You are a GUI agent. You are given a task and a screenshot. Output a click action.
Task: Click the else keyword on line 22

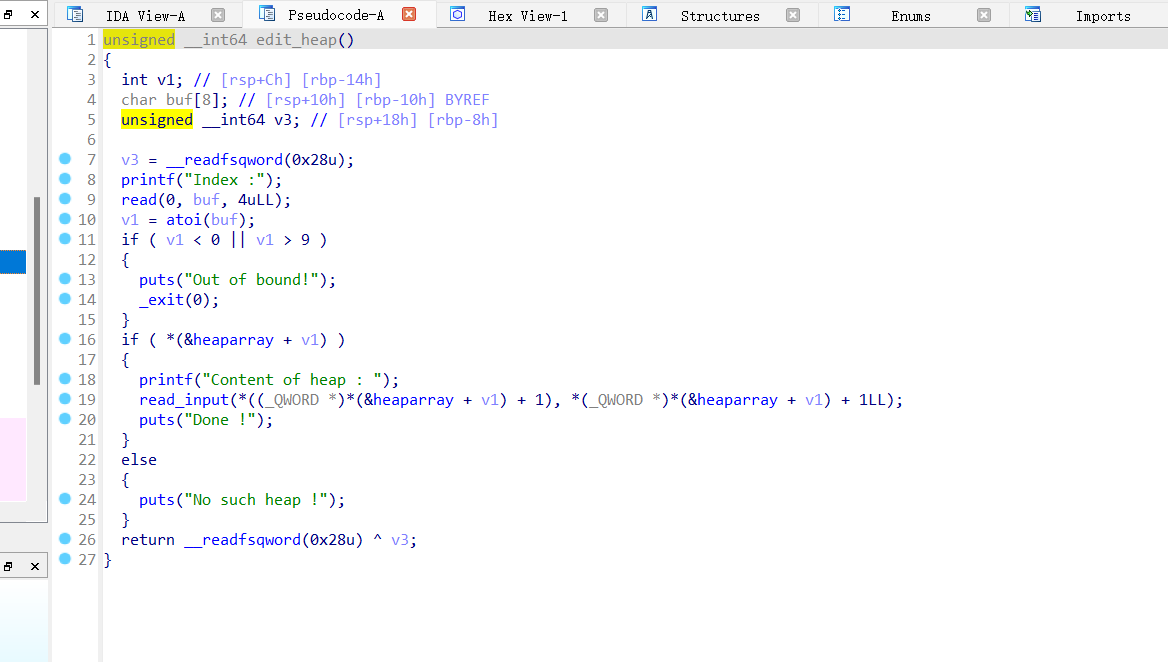click(139, 459)
